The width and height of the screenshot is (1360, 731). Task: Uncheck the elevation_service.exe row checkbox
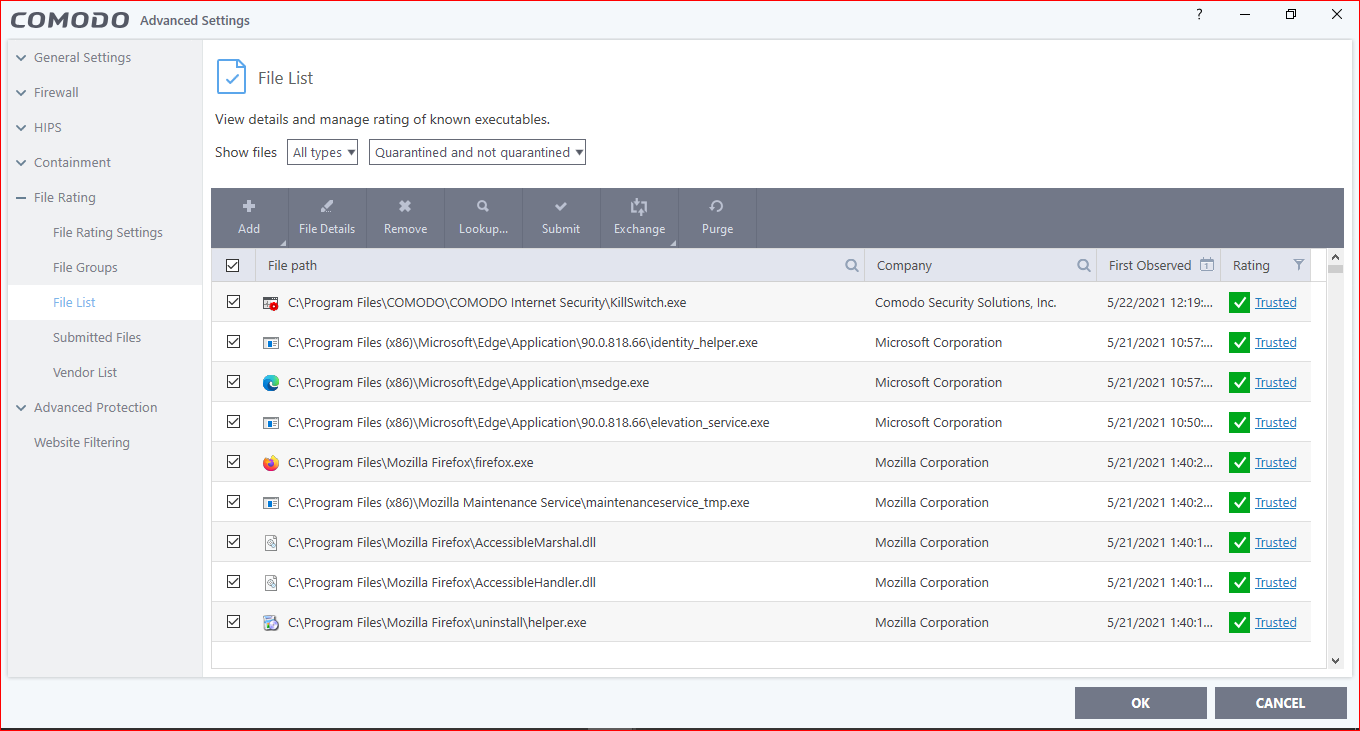tap(233, 421)
